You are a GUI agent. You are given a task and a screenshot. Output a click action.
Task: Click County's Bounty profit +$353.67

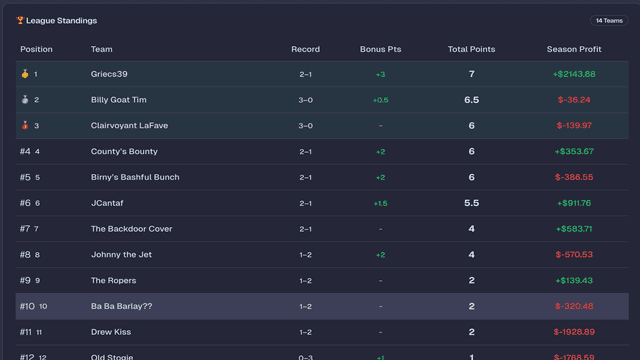(574, 151)
